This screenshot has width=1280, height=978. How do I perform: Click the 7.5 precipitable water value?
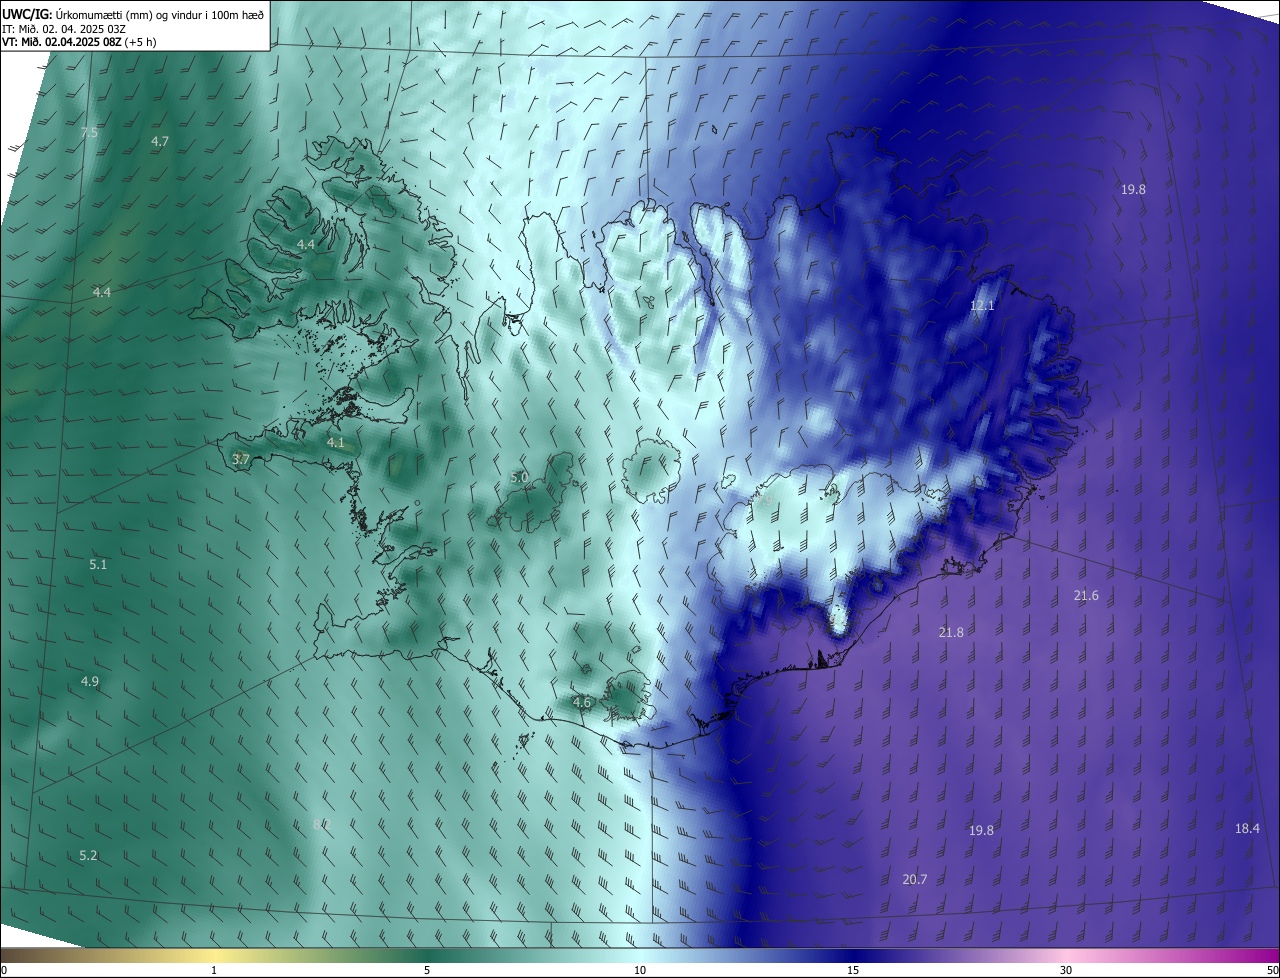(90, 132)
